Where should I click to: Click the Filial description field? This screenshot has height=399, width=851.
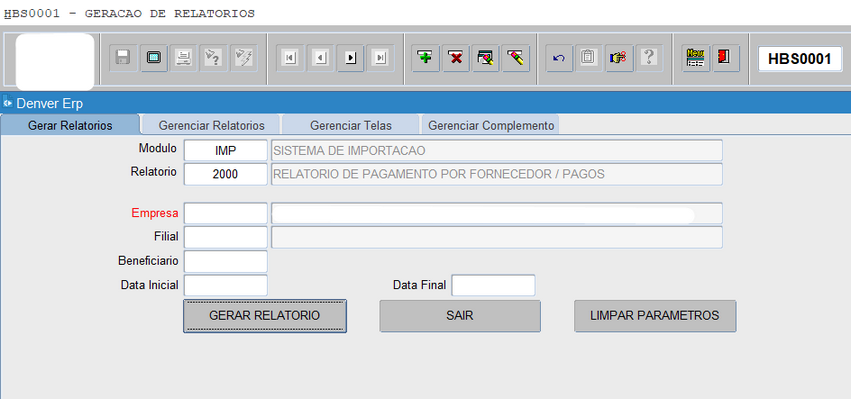(x=497, y=237)
